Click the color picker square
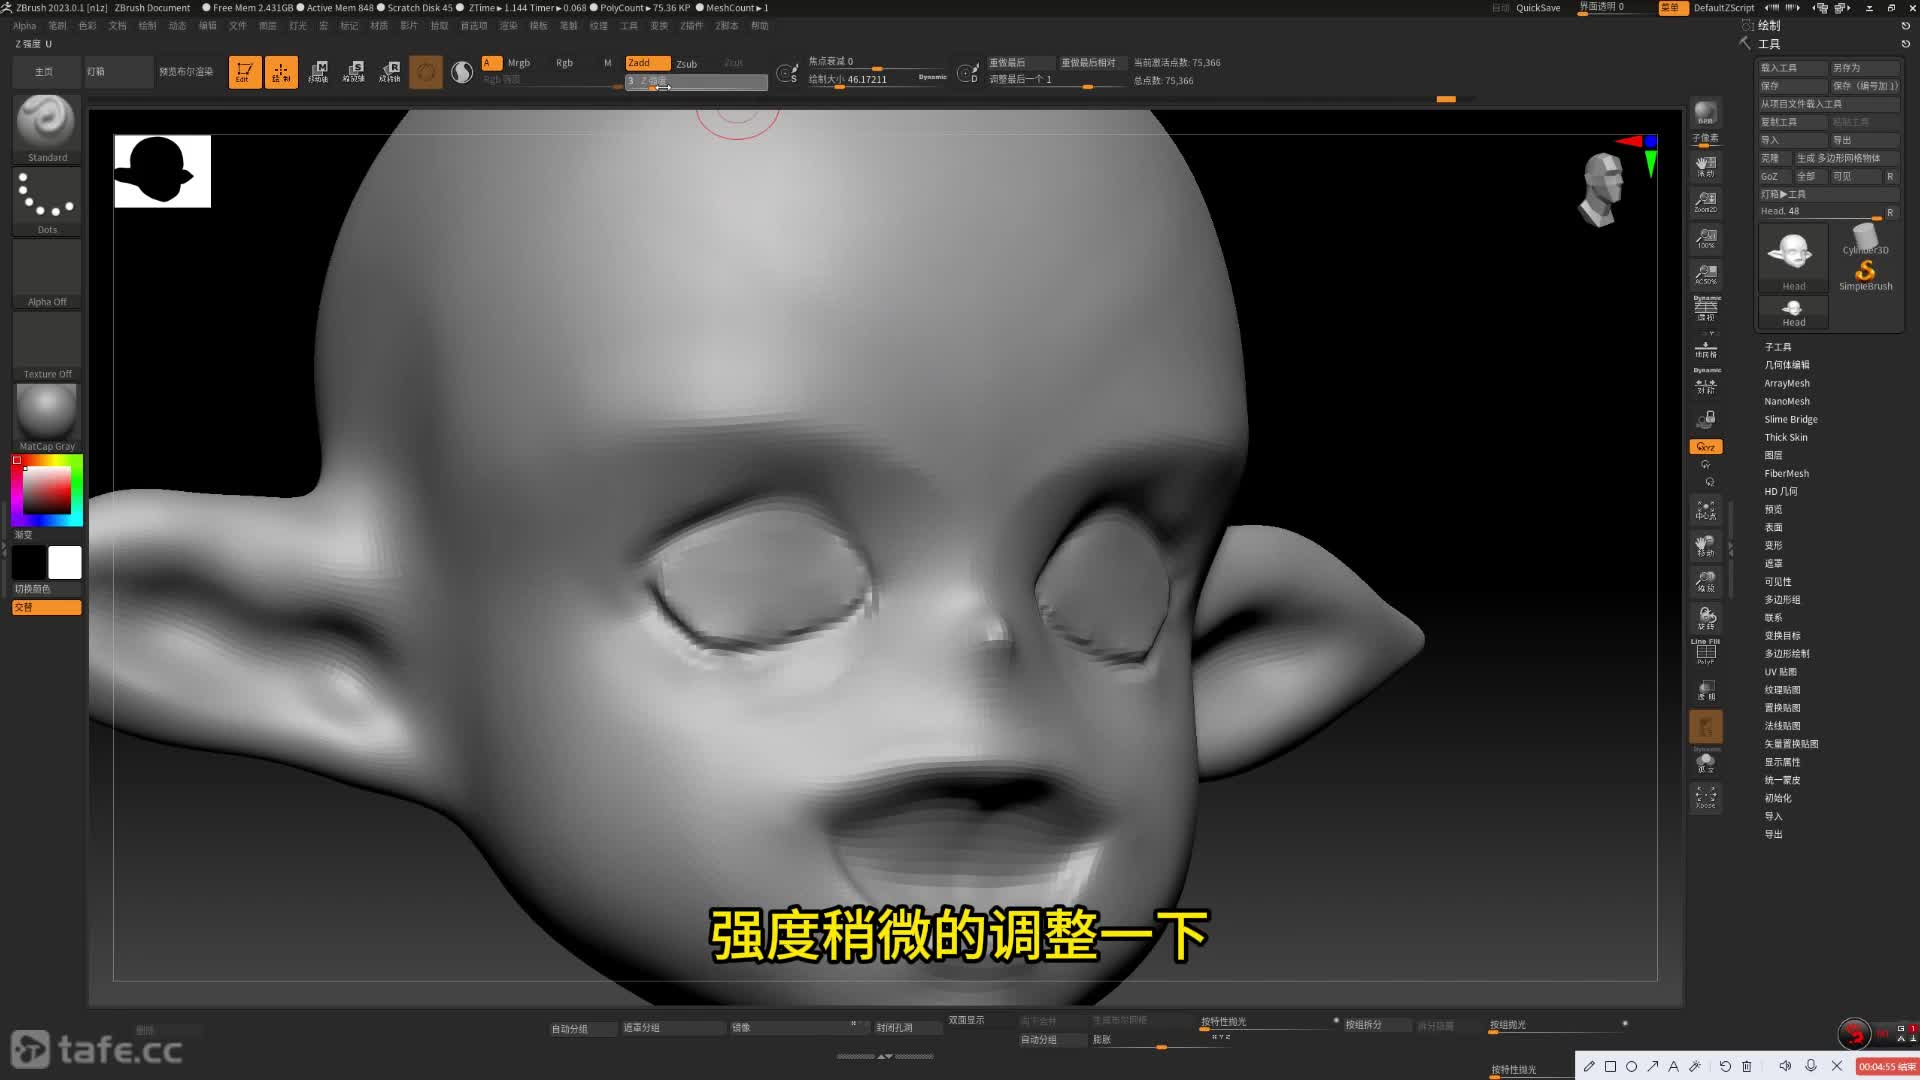 click(47, 490)
